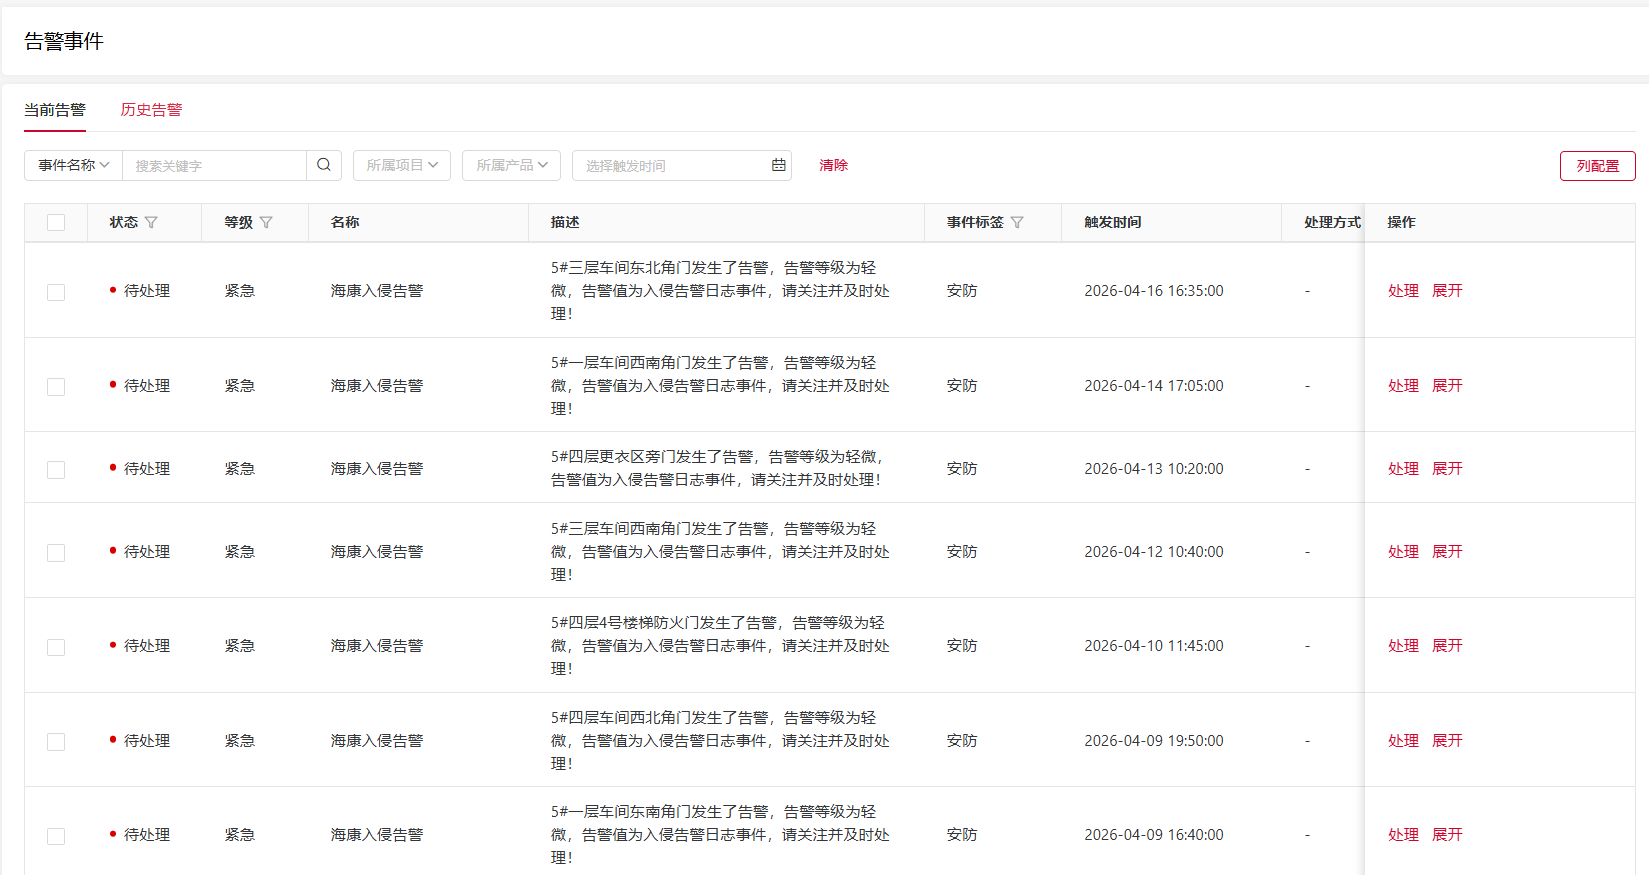Click 待处理 status in 2026-04-16 16:35:00 row
This screenshot has width=1649, height=875.
click(147, 291)
